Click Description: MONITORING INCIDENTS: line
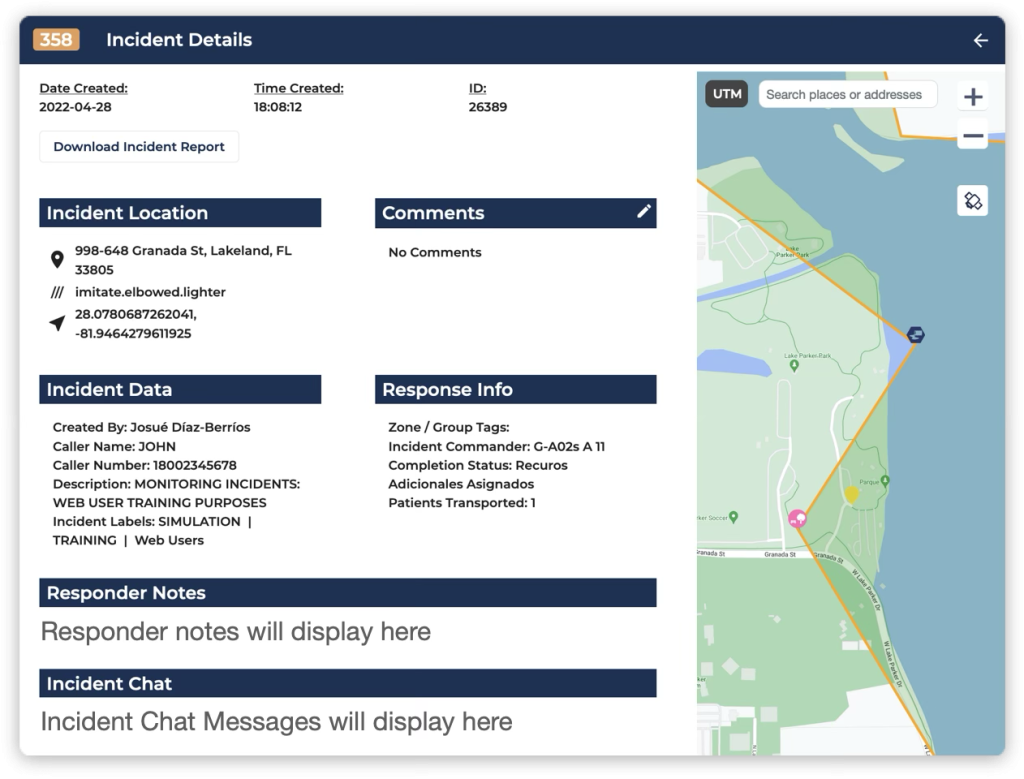 pos(176,484)
